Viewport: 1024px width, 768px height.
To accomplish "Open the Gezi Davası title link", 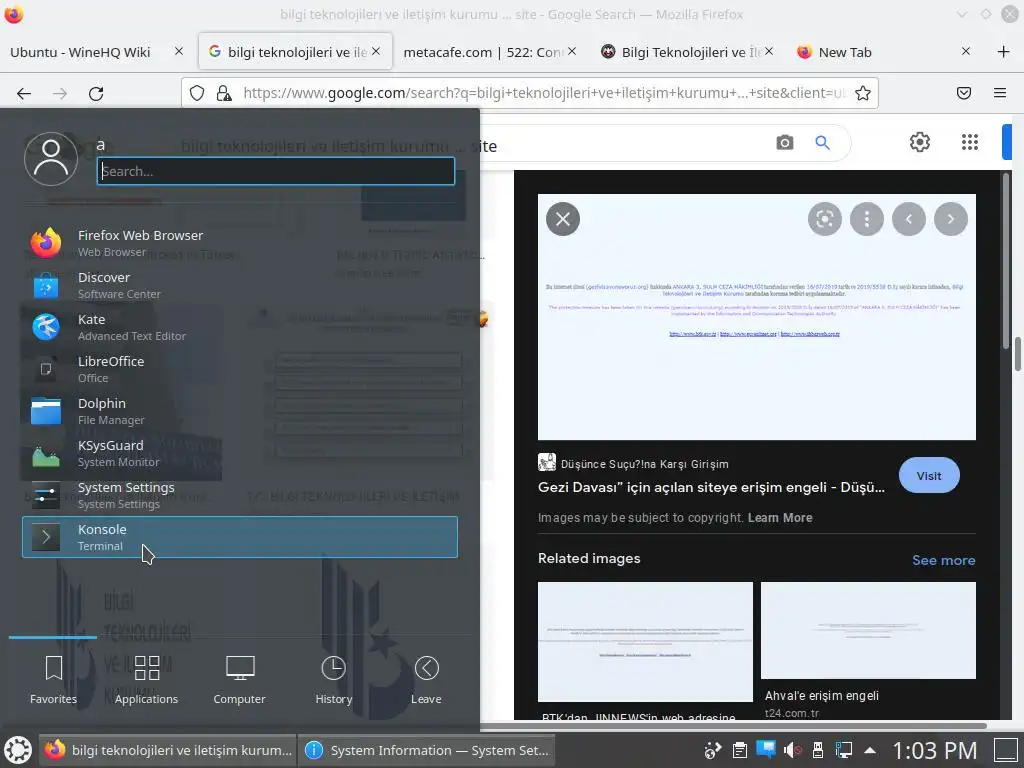I will click(x=711, y=487).
